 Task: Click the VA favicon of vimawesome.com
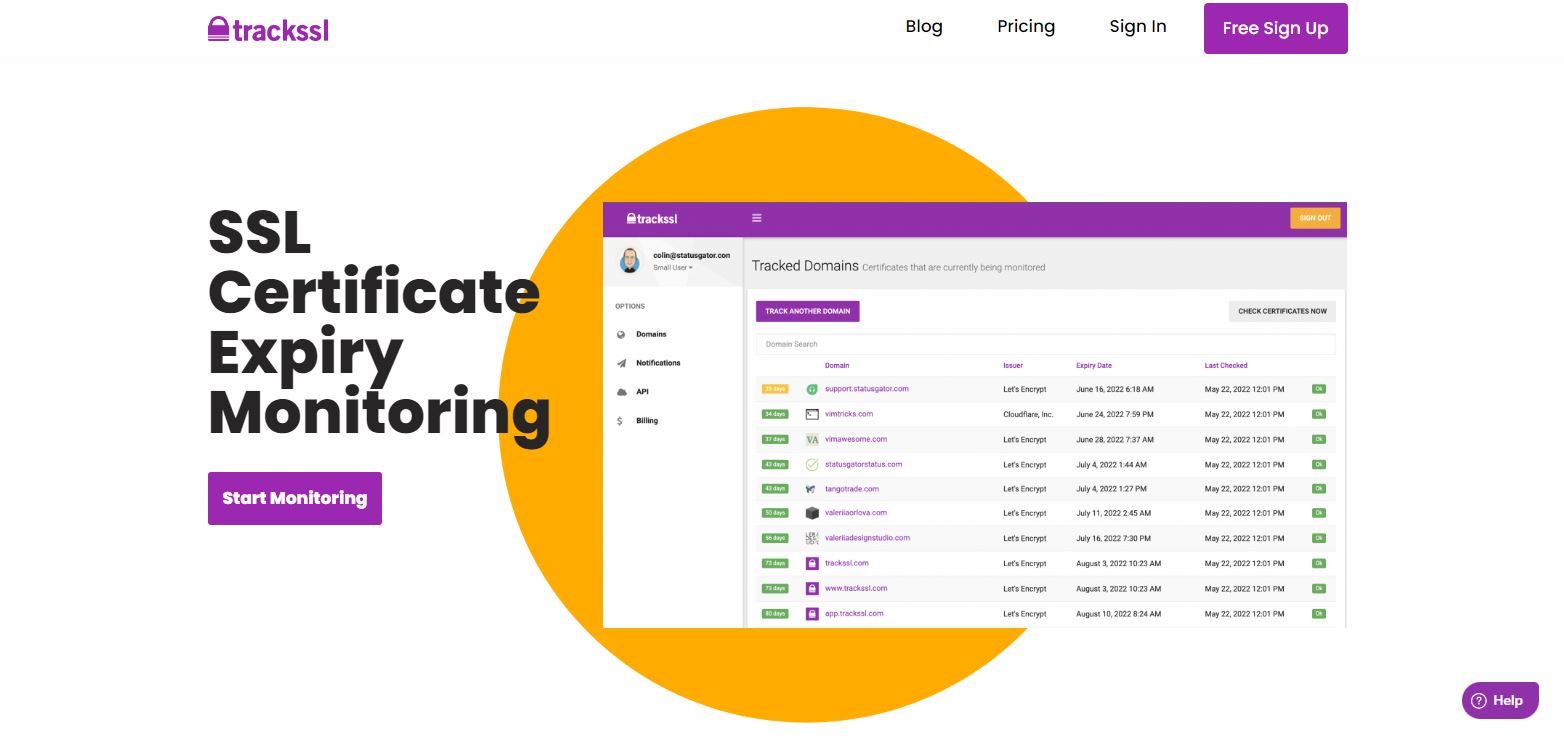[x=812, y=439]
